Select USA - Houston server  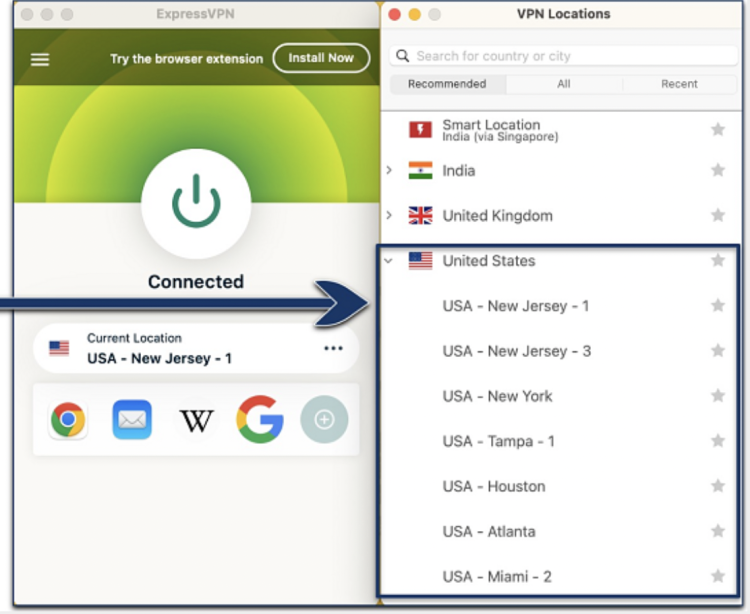point(494,486)
